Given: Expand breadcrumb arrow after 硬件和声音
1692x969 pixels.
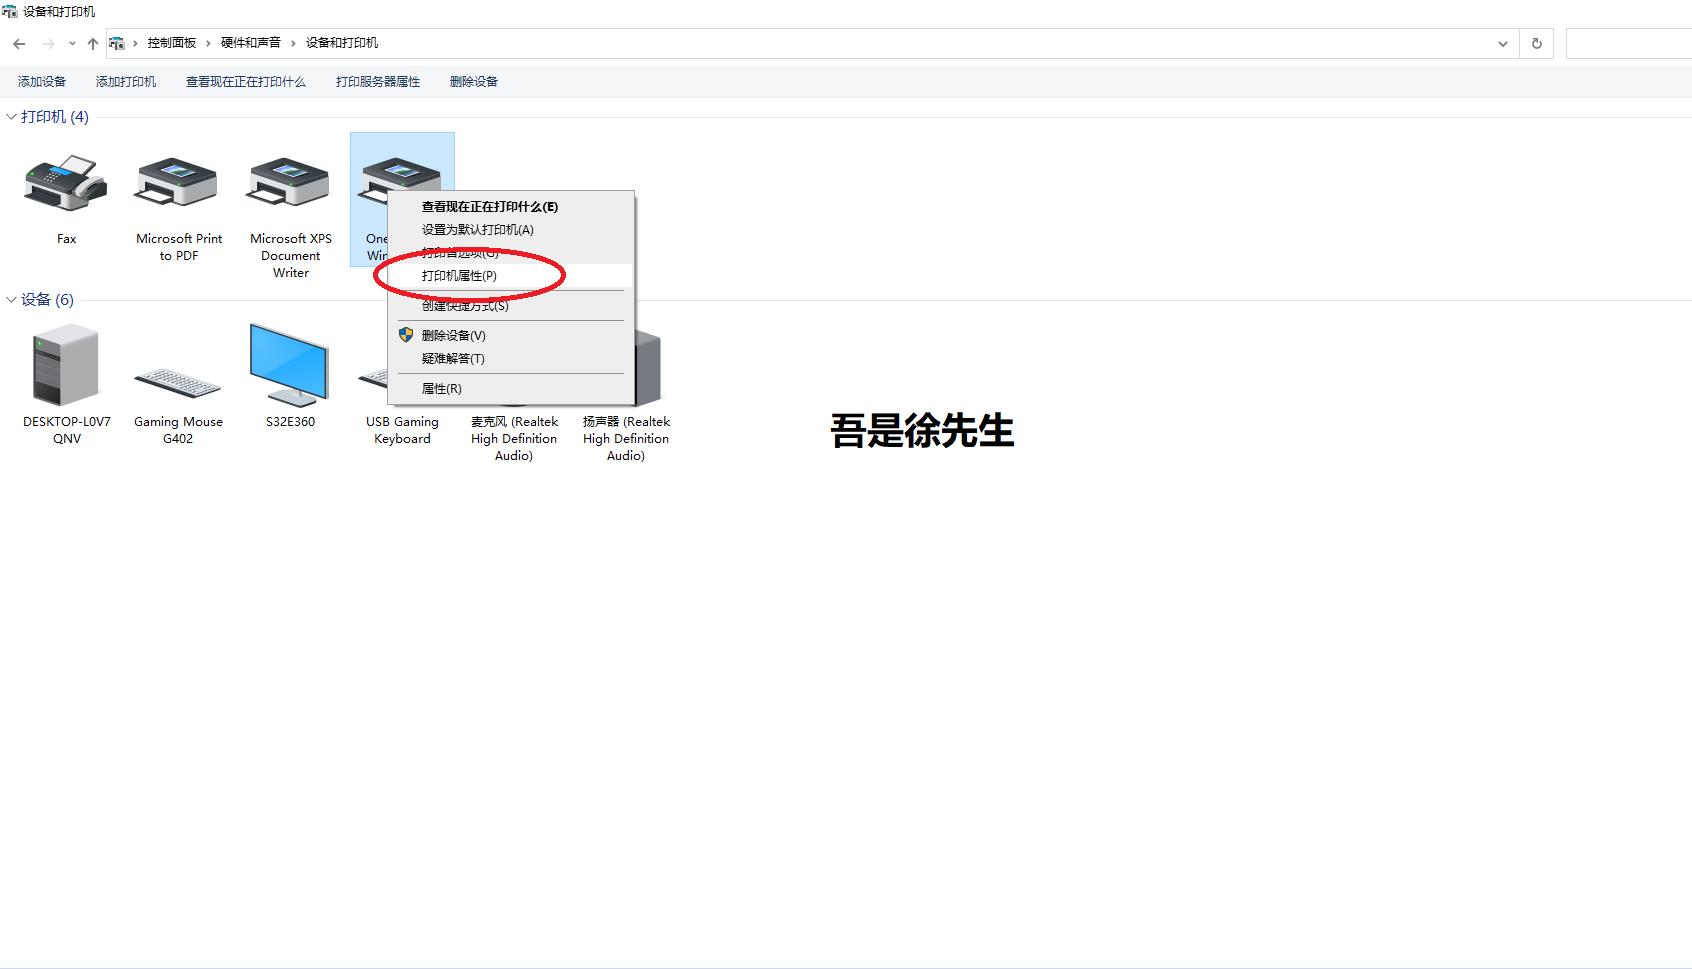Looking at the screenshot, I should pos(293,43).
